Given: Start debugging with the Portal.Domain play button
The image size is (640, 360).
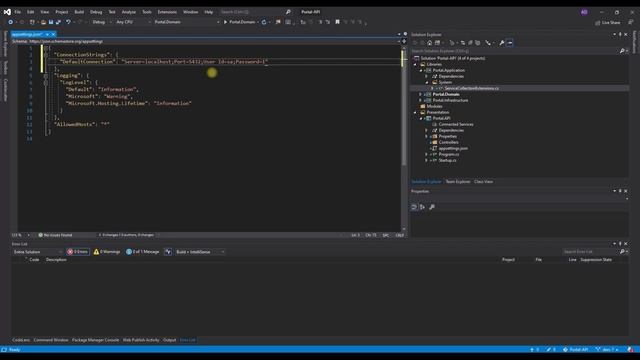Looking at the screenshot, I should point(239,22).
